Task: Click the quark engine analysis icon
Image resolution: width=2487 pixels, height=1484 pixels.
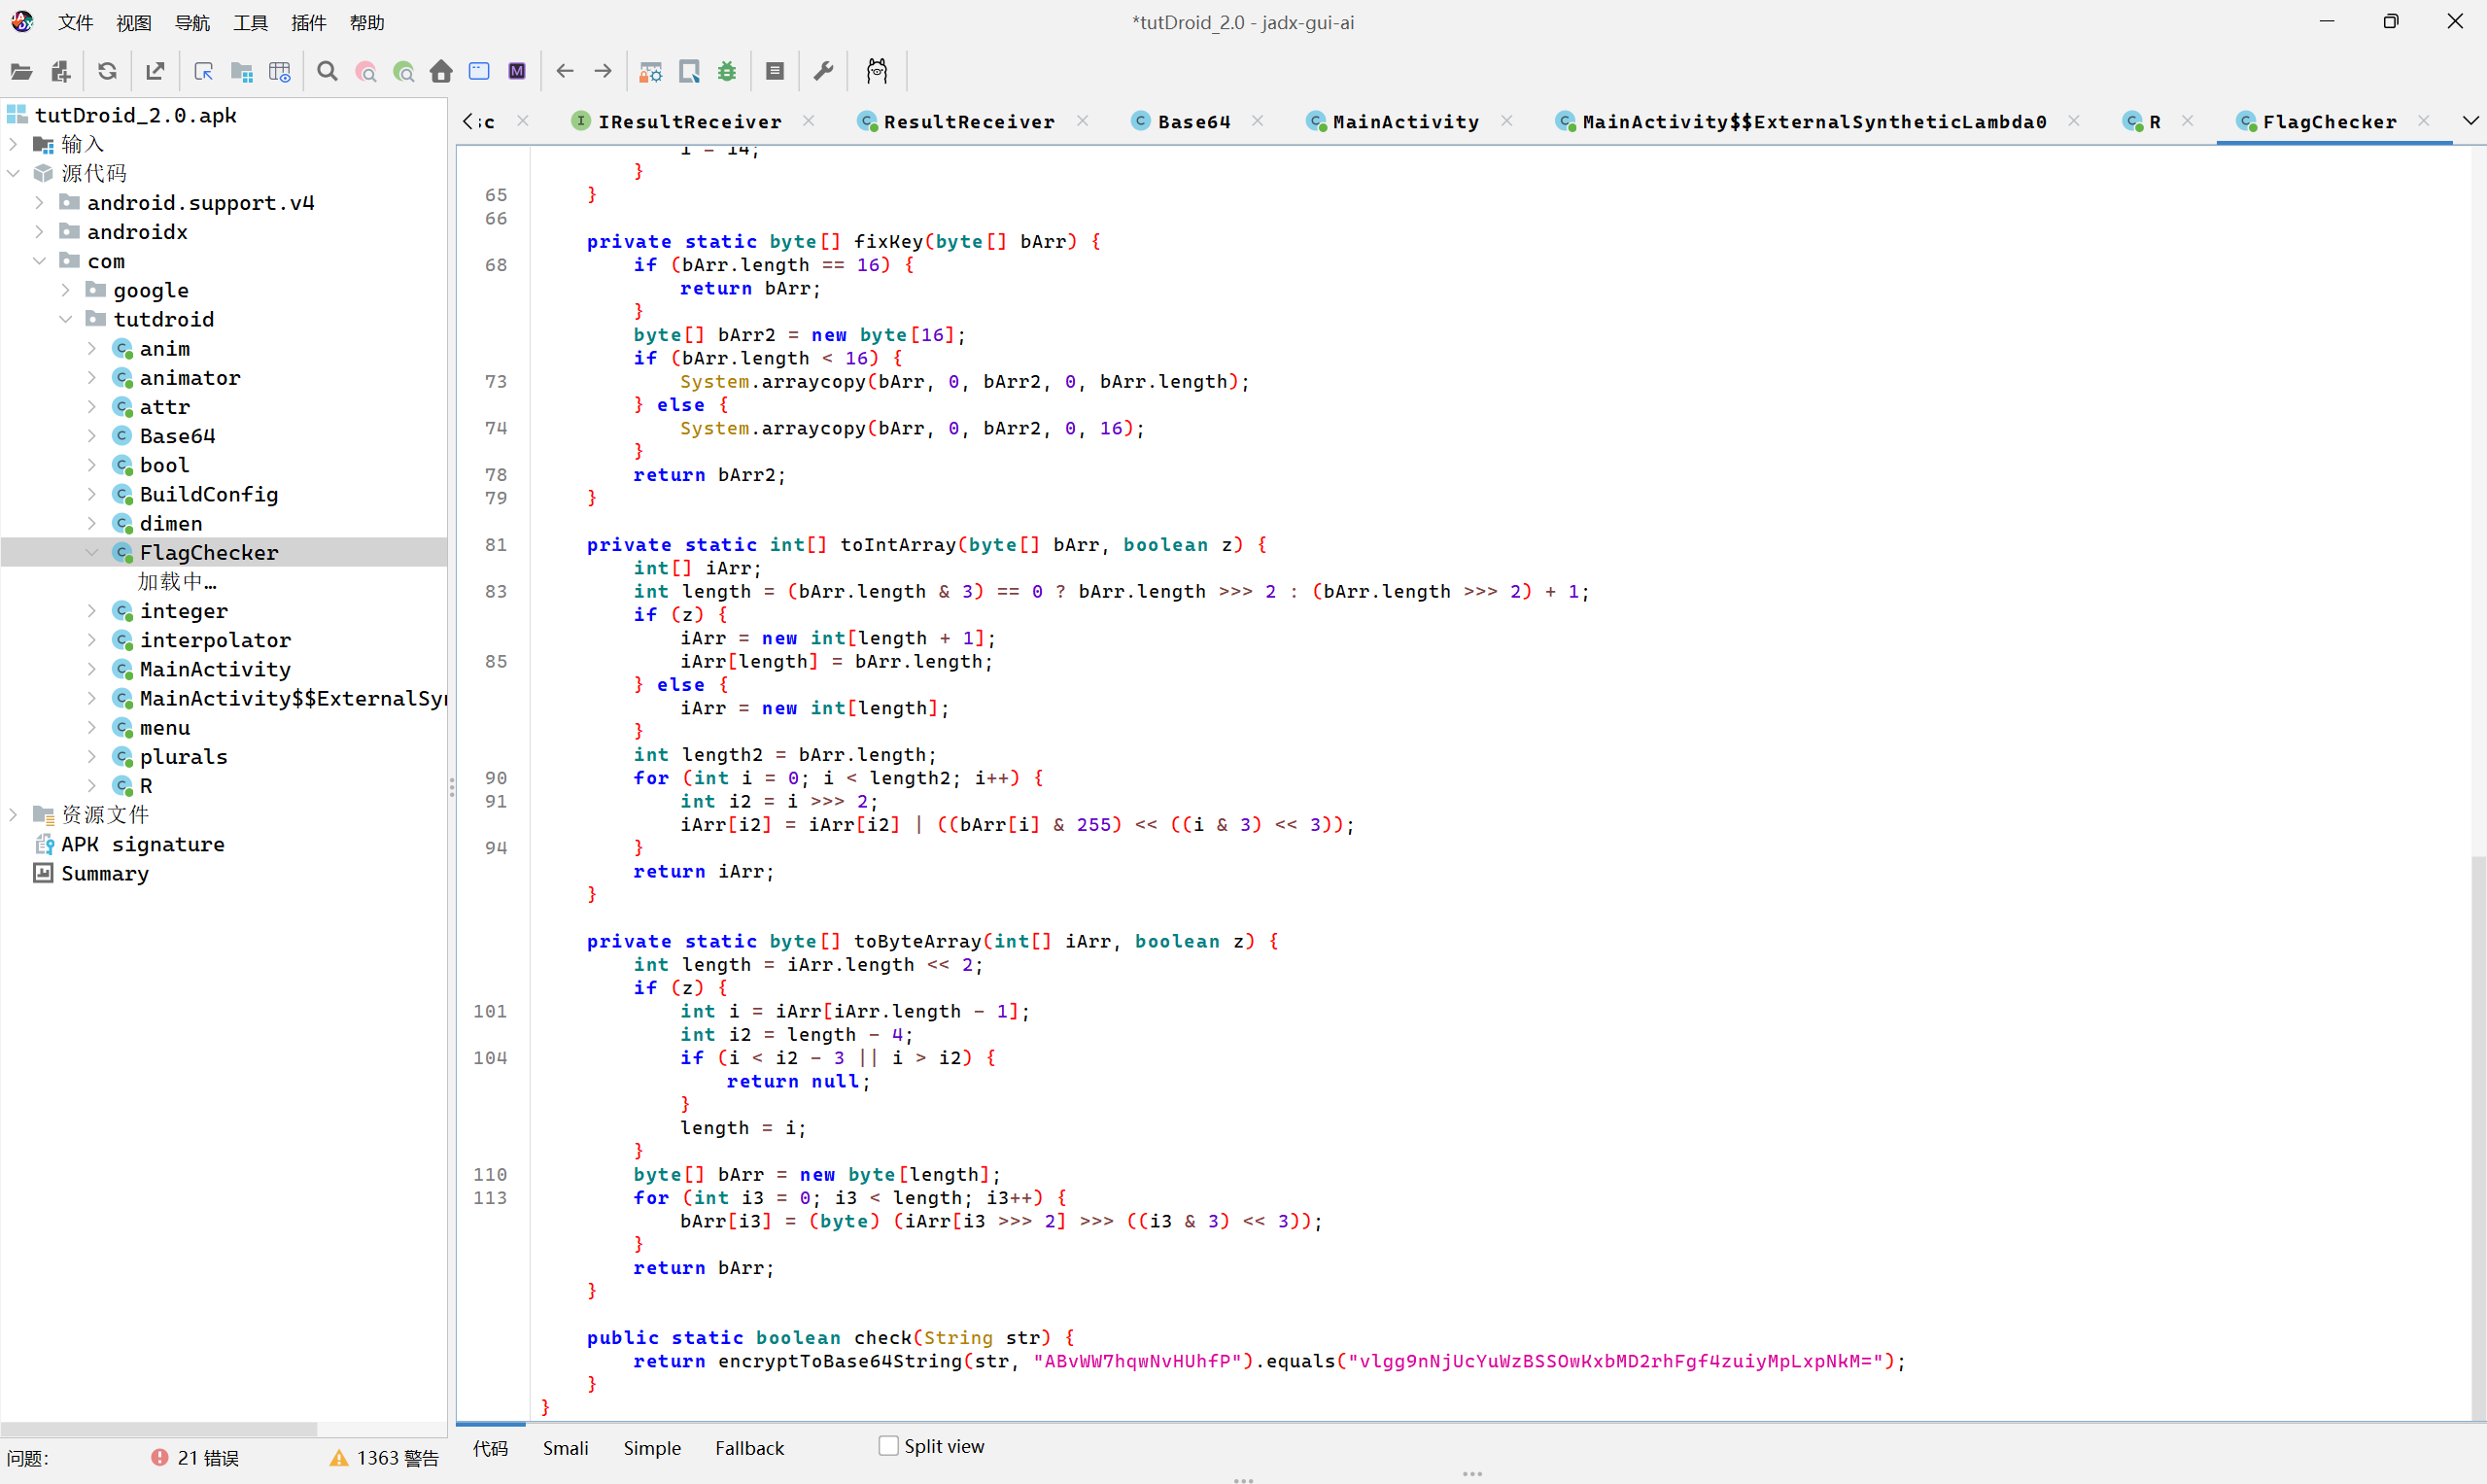Action: (x=689, y=71)
